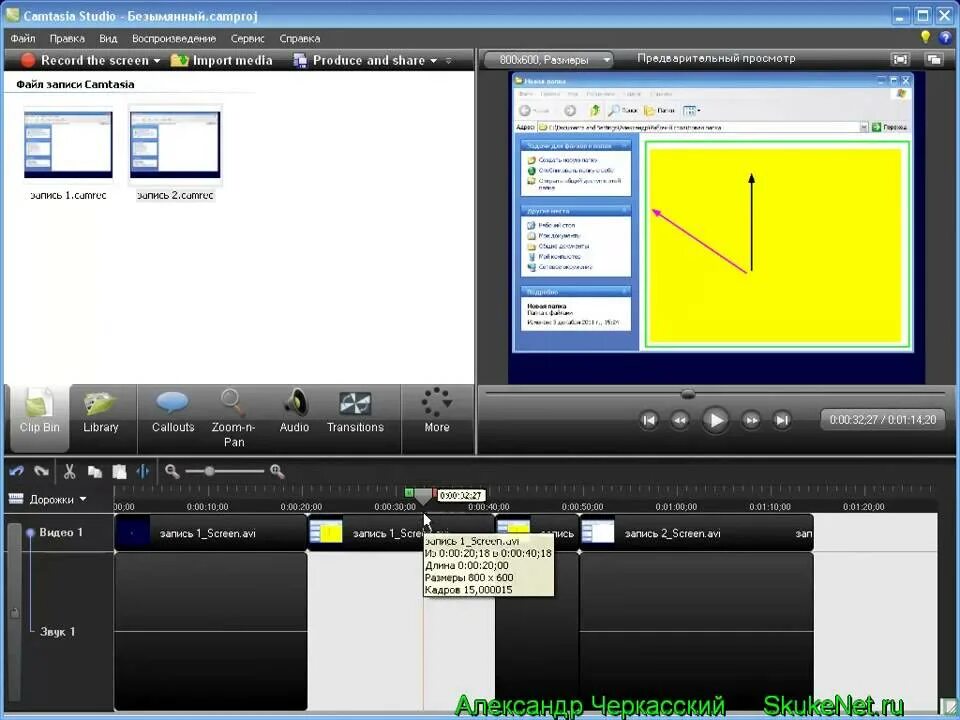Image resolution: width=960 pixels, height=720 pixels.
Task: Open the Record the screen dropdown arrow
Action: 157,61
